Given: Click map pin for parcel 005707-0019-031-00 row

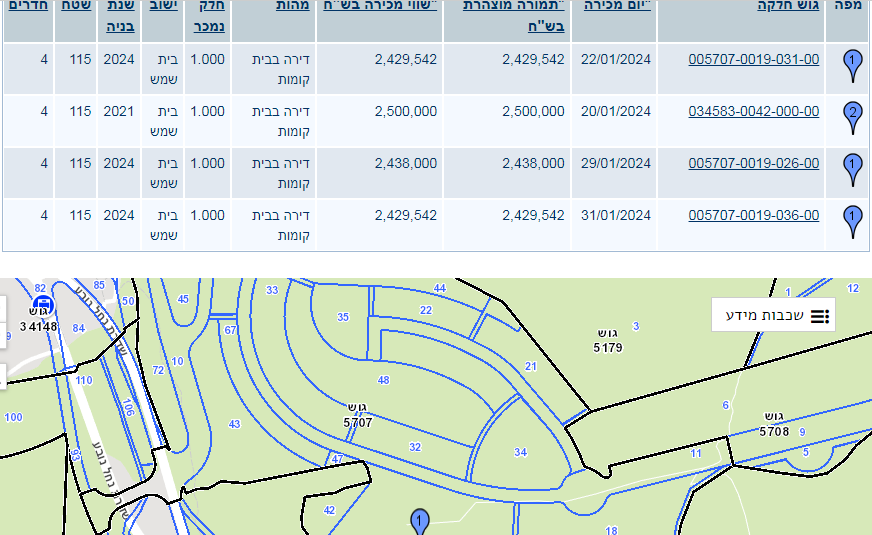Looking at the screenshot, I should 853,65.
